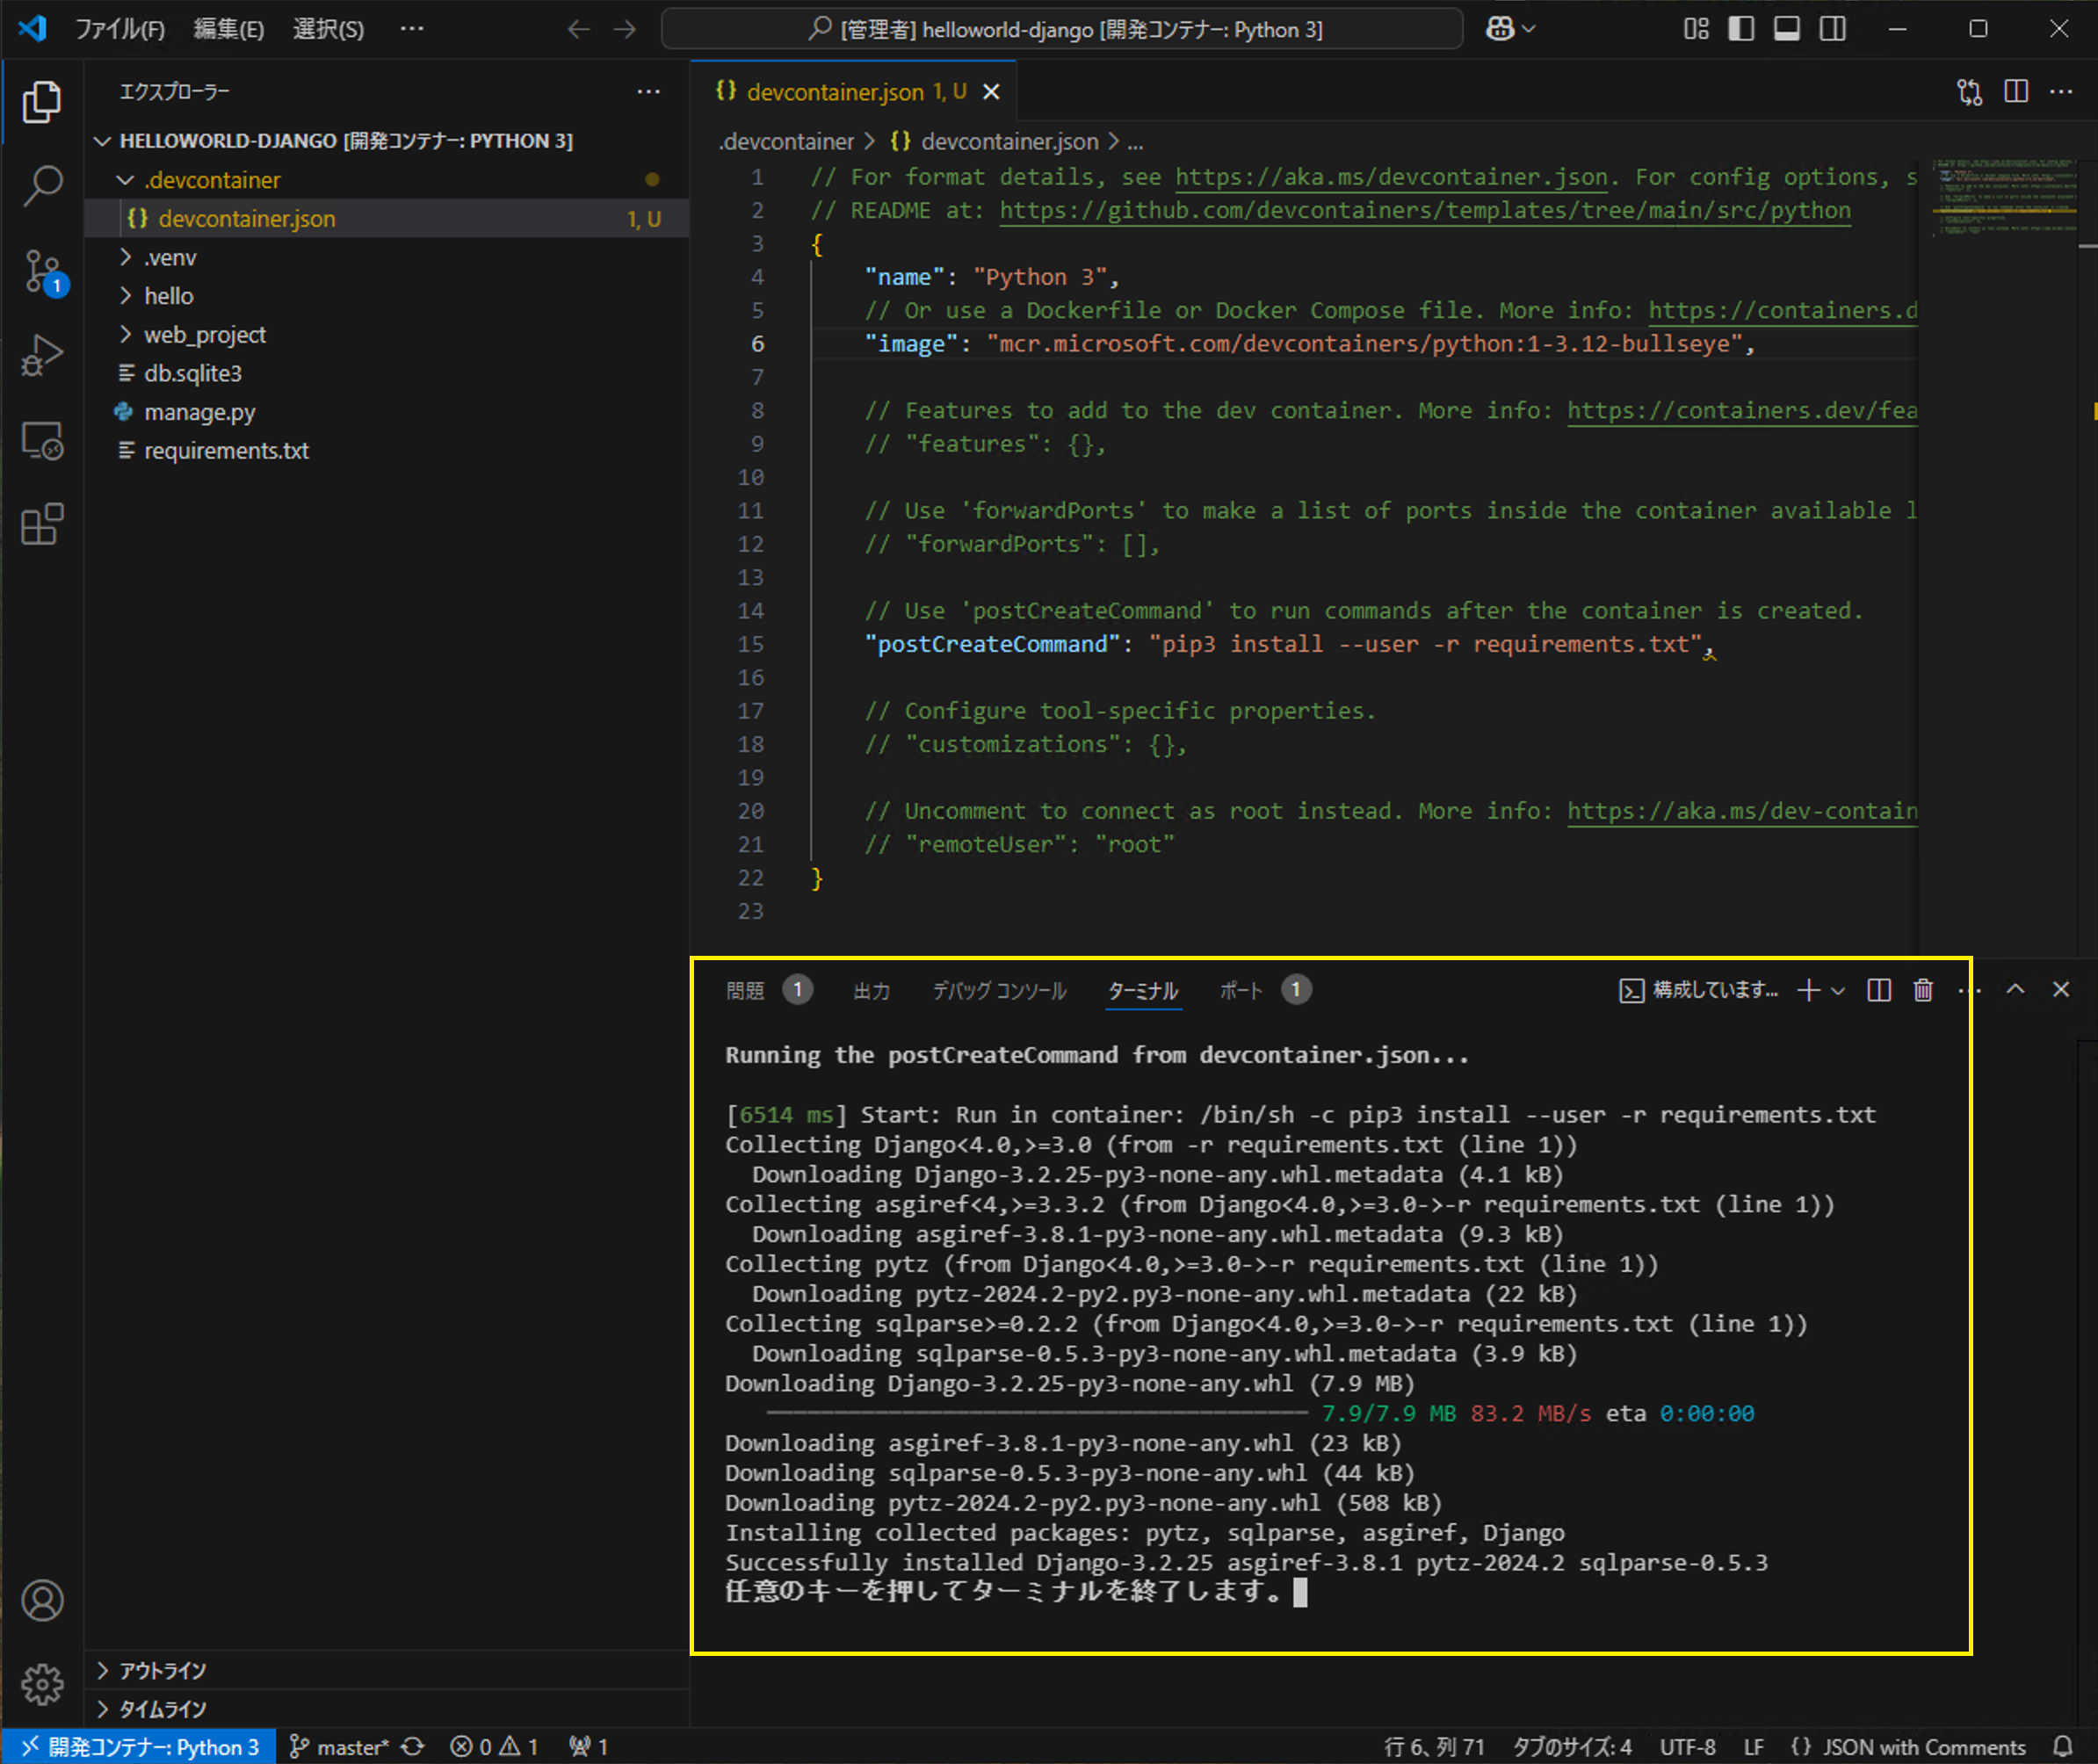Image resolution: width=2098 pixels, height=1764 pixels.
Task: Open terminal launch profile dropdown
Action: 1838,990
